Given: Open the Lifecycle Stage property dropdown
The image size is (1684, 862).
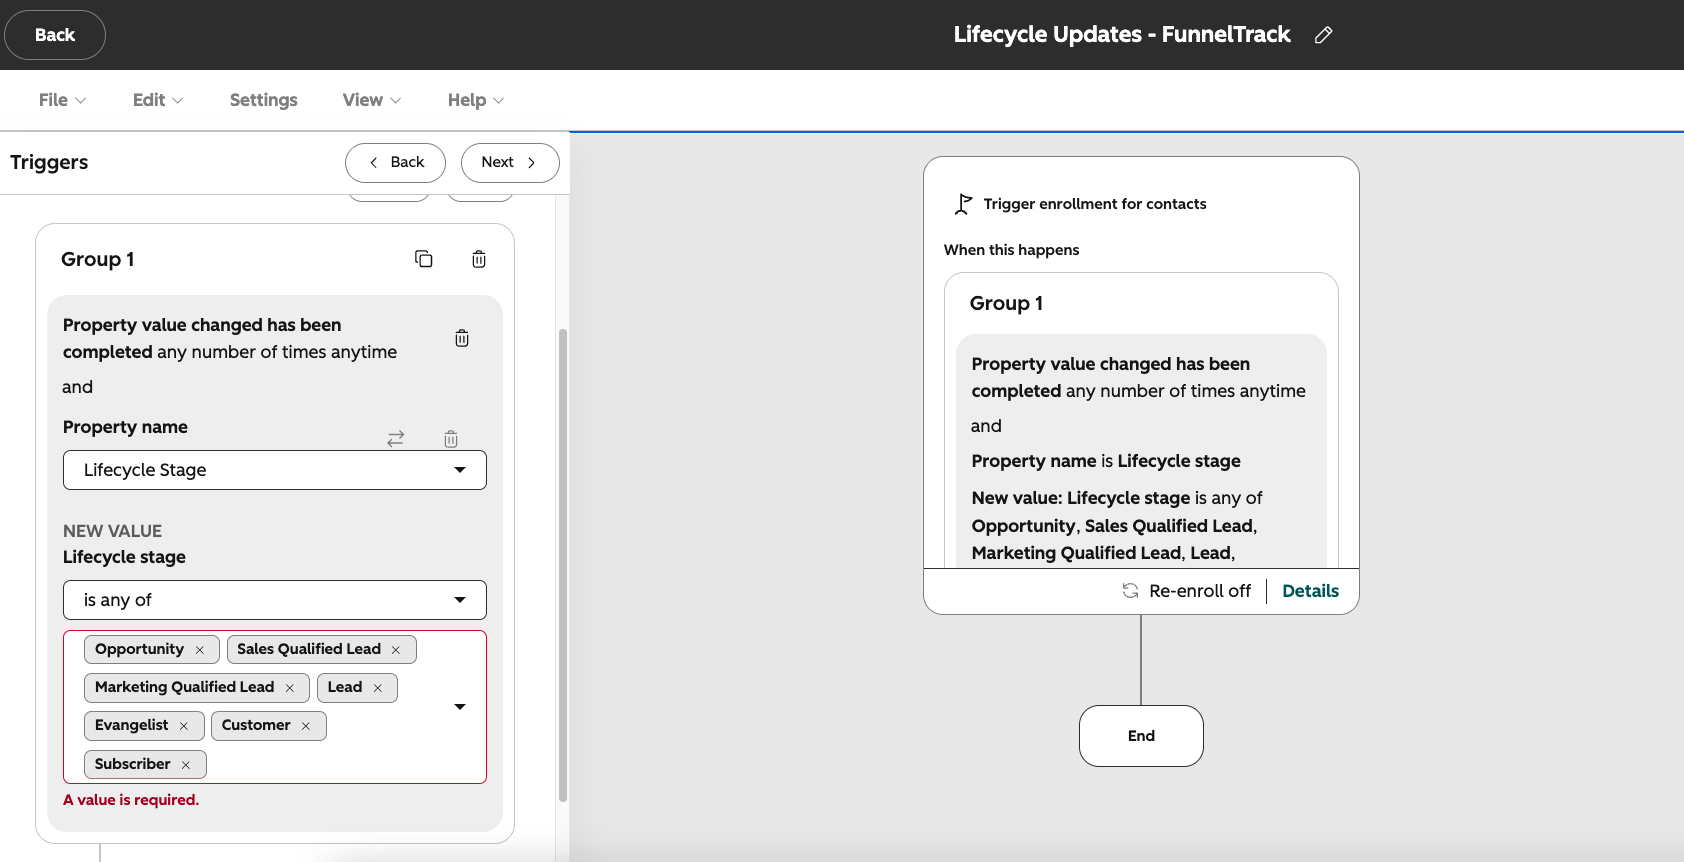Looking at the screenshot, I should pos(275,470).
